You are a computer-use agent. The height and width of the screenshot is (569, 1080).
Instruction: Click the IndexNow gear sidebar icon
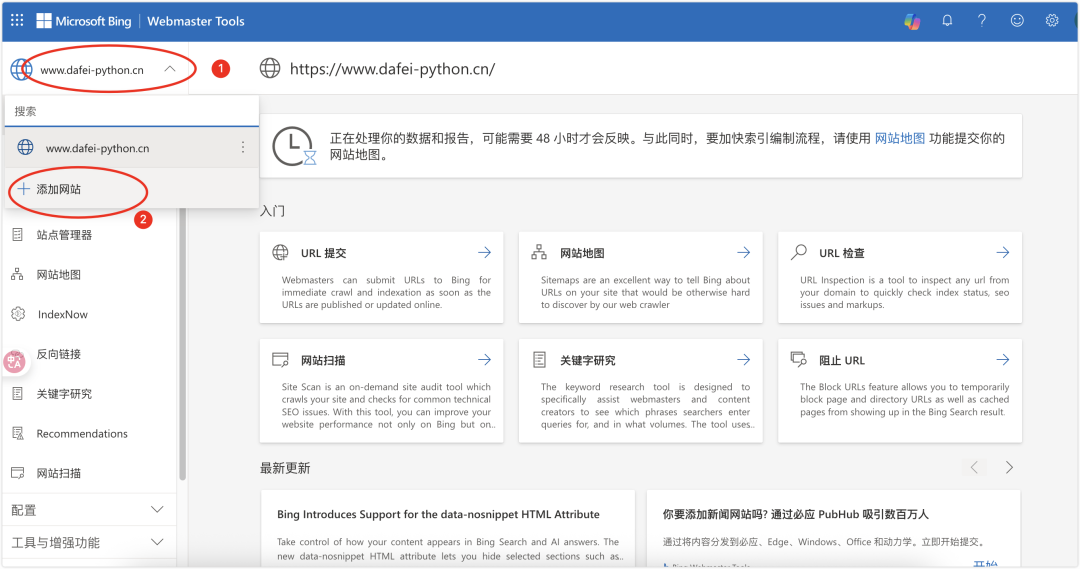[x=19, y=314]
